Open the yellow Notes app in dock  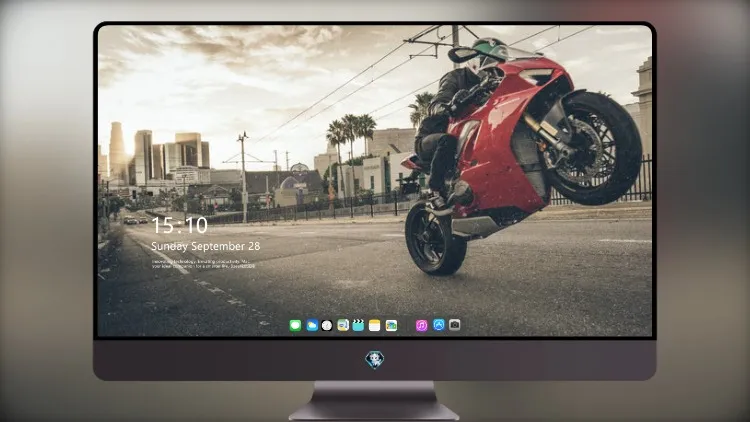click(375, 325)
